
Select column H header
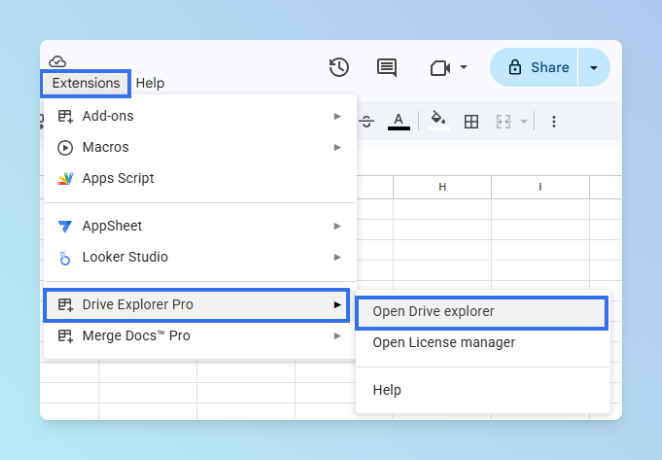click(x=441, y=187)
